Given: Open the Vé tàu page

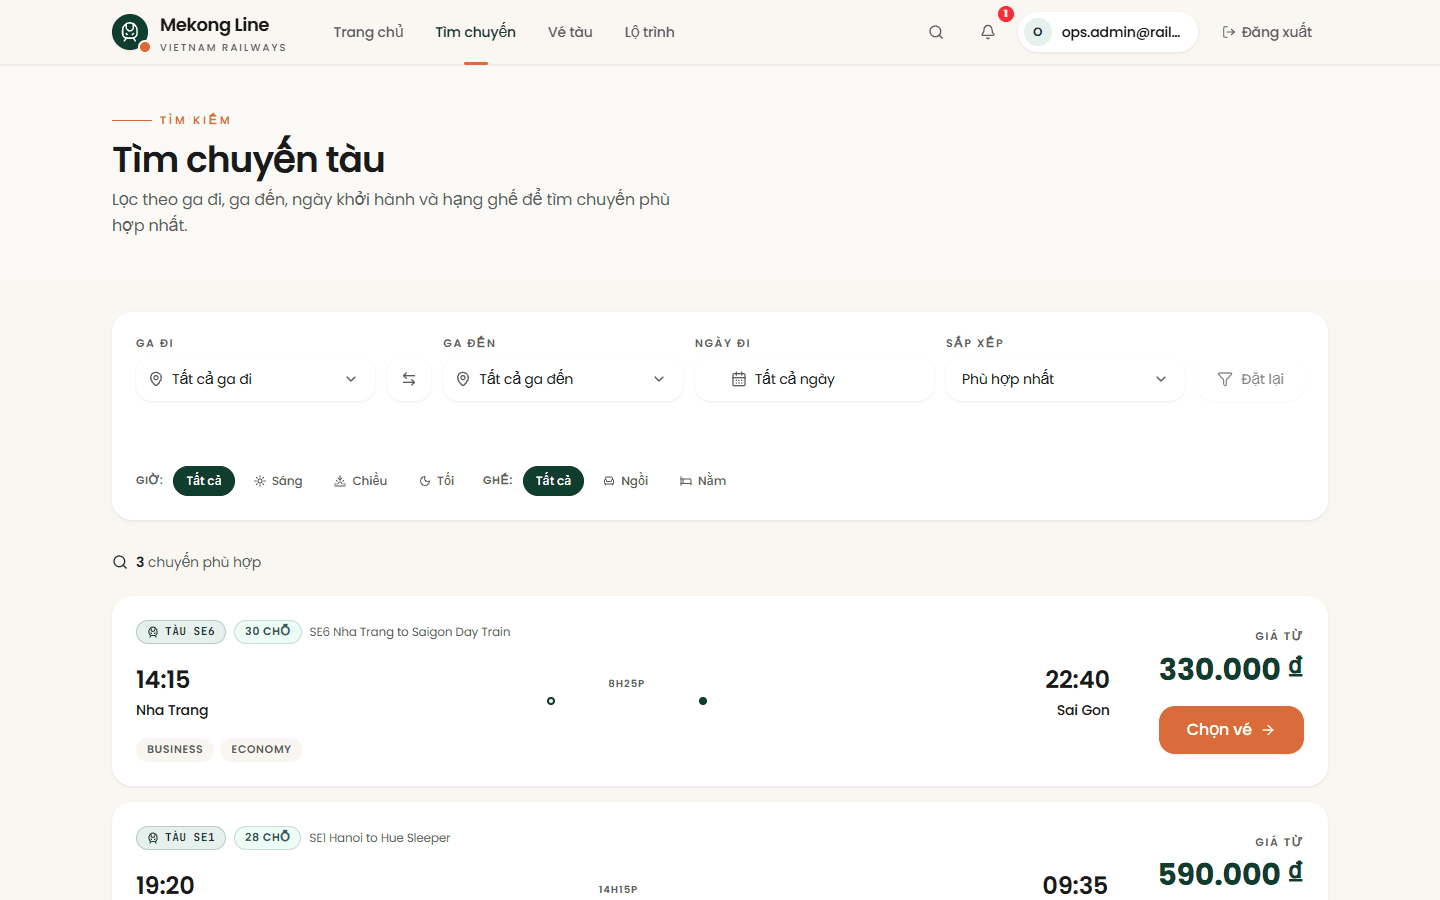Looking at the screenshot, I should click(x=570, y=32).
